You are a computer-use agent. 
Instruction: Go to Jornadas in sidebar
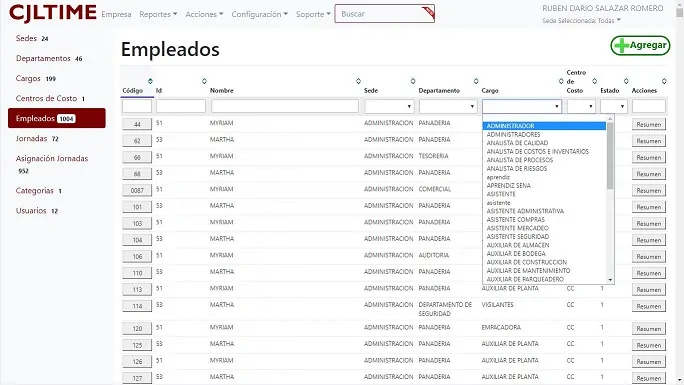(37, 139)
